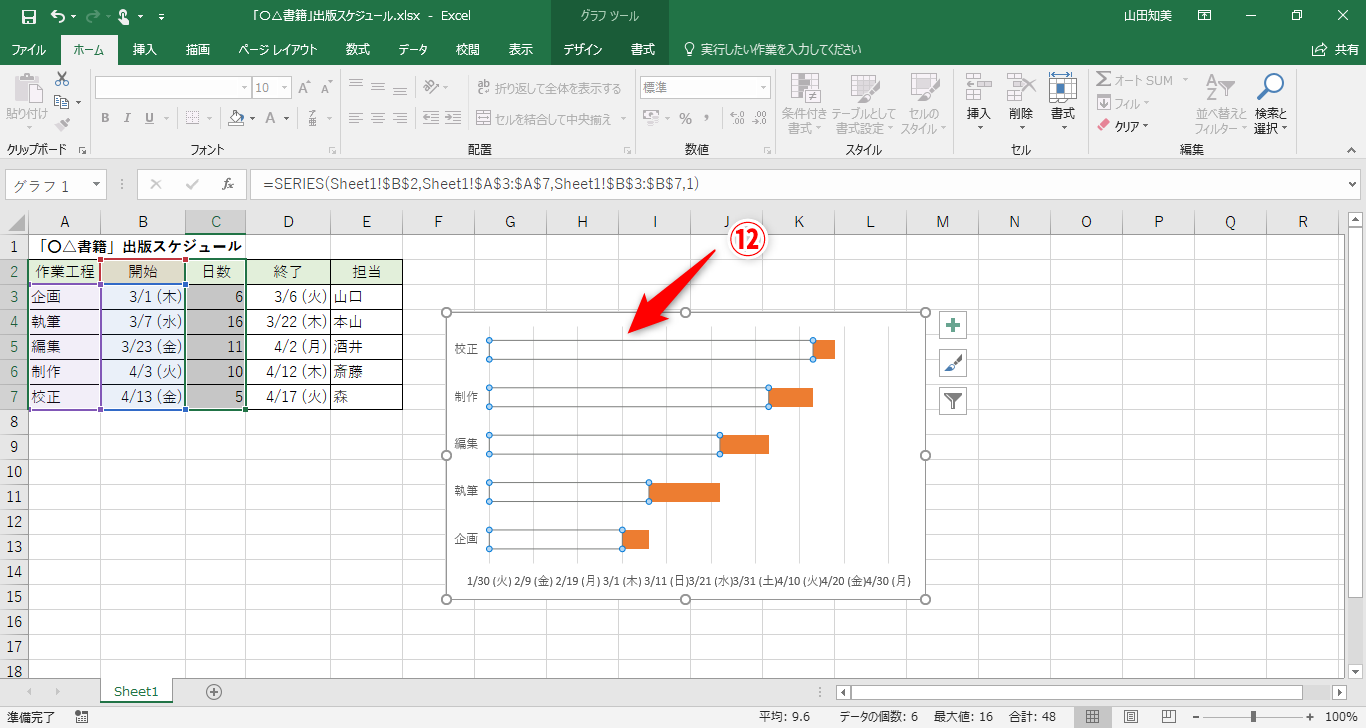Select the Sheet1 sheet tab
Screen dimensions: 1366x728
click(x=136, y=691)
